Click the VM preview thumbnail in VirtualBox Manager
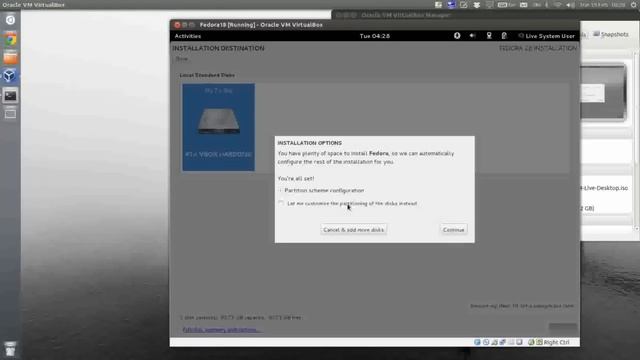The height and width of the screenshot is (360, 640). click(603, 92)
